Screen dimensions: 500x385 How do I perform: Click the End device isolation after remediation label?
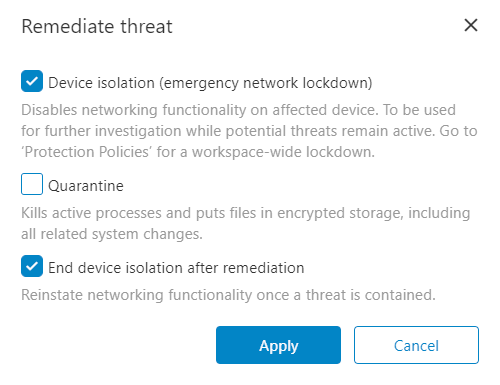coord(176,268)
